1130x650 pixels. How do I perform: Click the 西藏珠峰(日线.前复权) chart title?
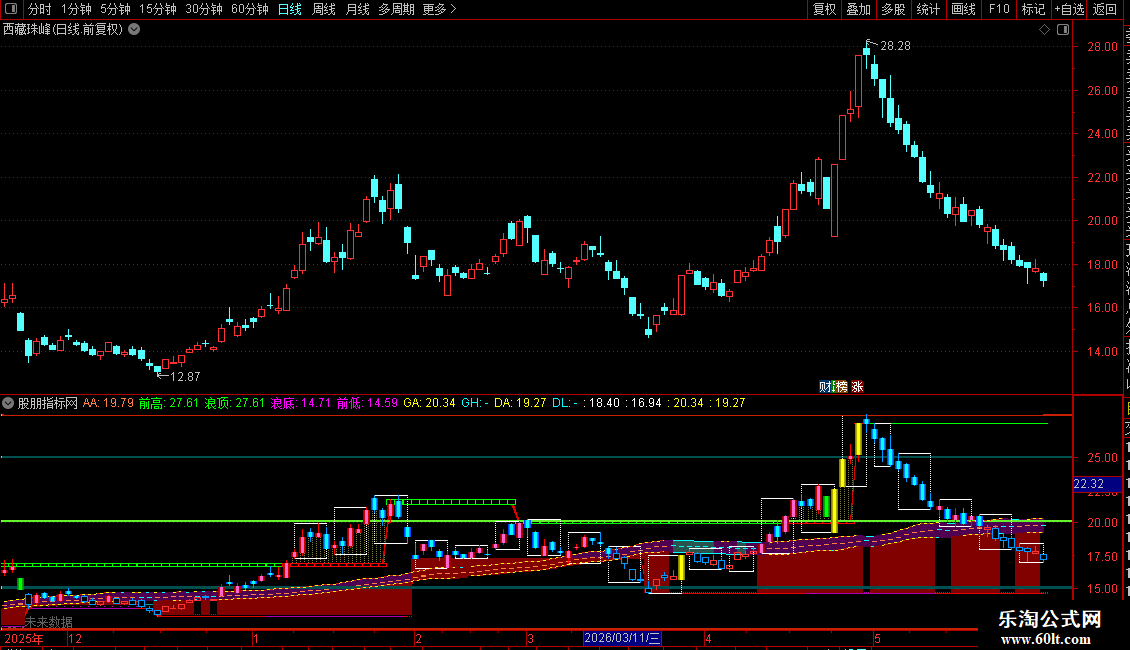pyautogui.click(x=63, y=30)
